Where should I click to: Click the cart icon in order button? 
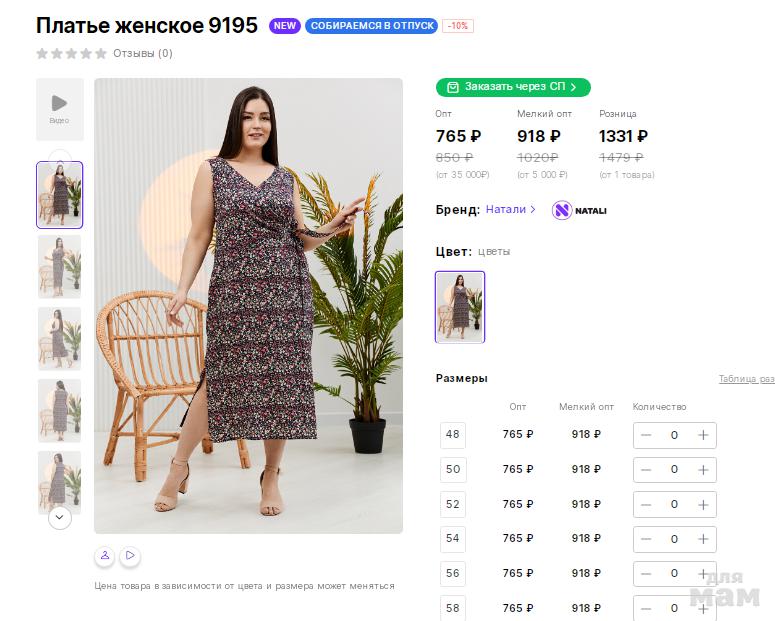tap(453, 87)
